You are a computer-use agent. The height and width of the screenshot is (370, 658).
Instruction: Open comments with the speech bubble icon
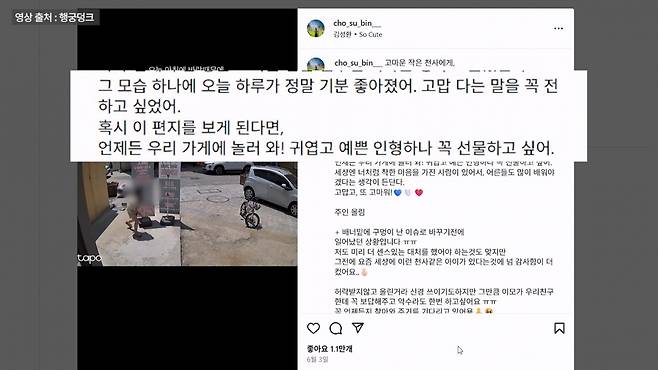[336, 328]
